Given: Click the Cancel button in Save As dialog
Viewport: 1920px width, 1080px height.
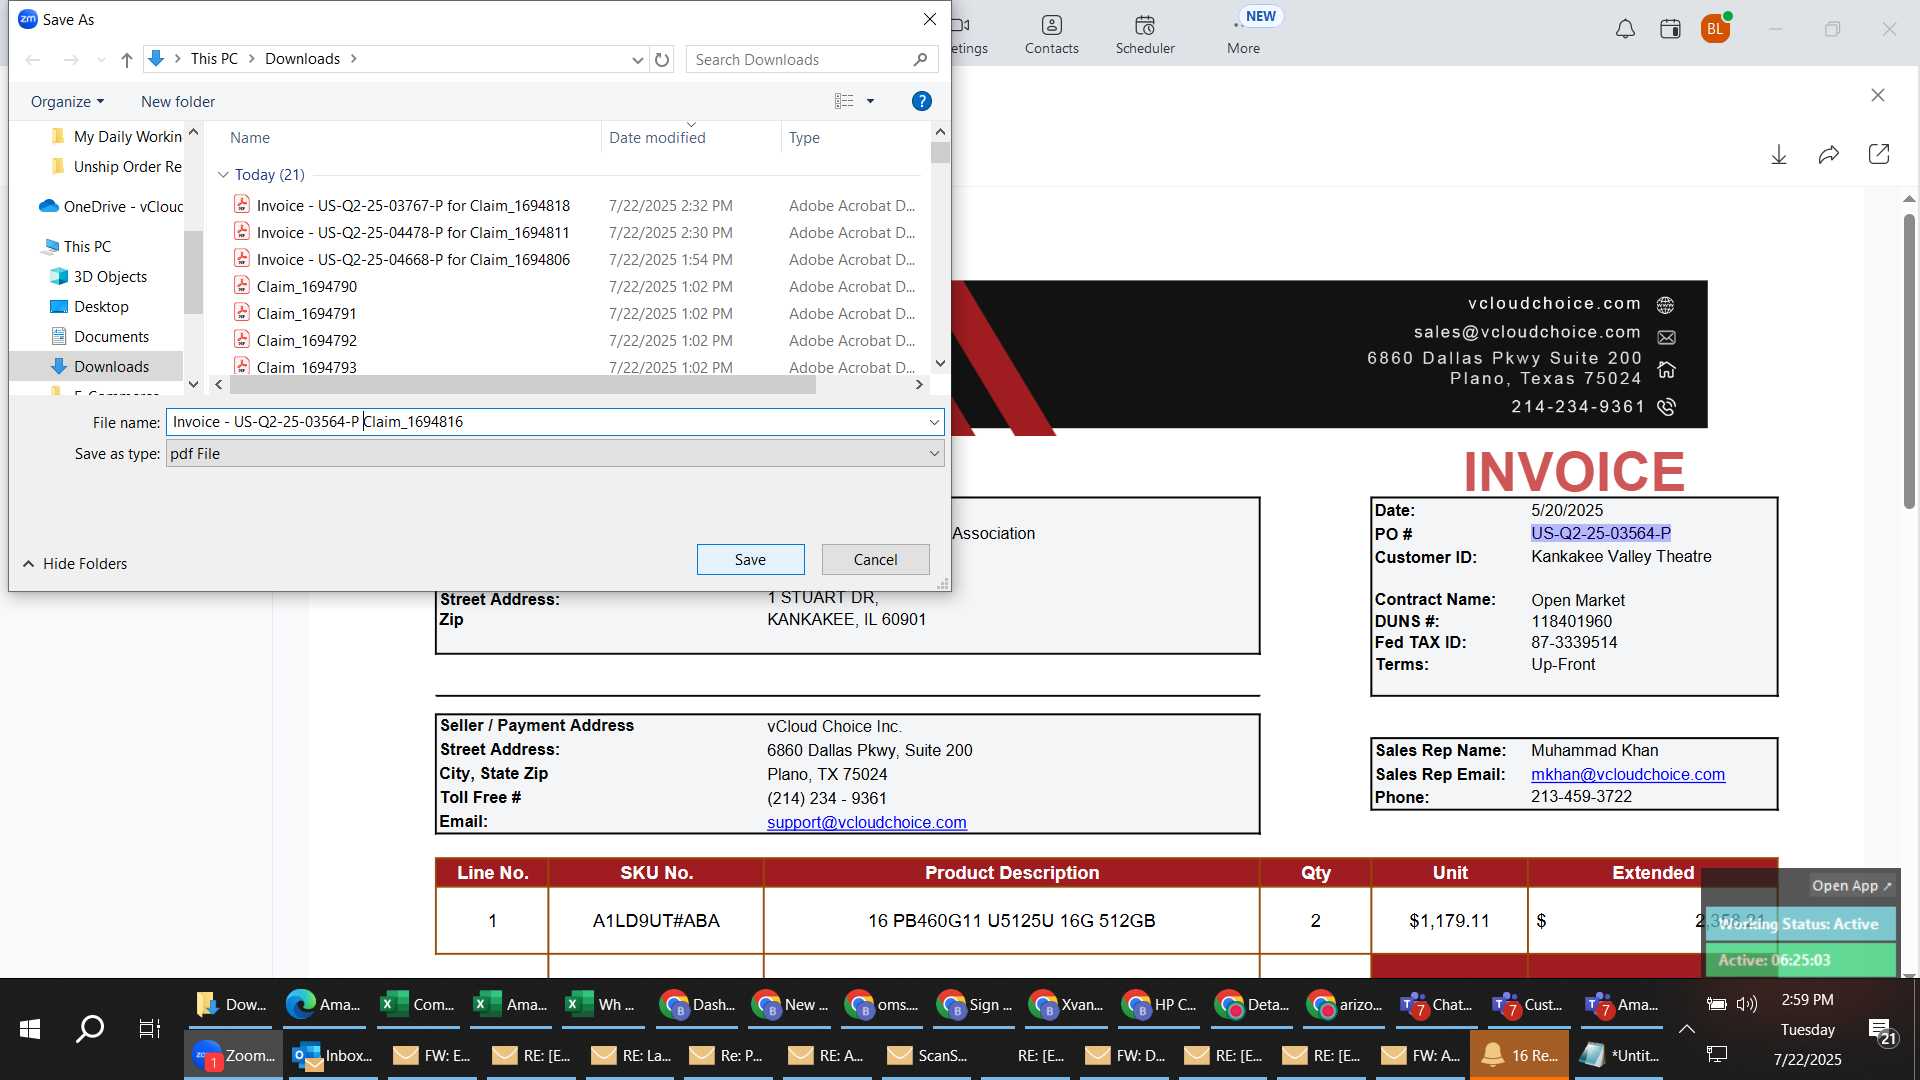Looking at the screenshot, I should click(875, 560).
